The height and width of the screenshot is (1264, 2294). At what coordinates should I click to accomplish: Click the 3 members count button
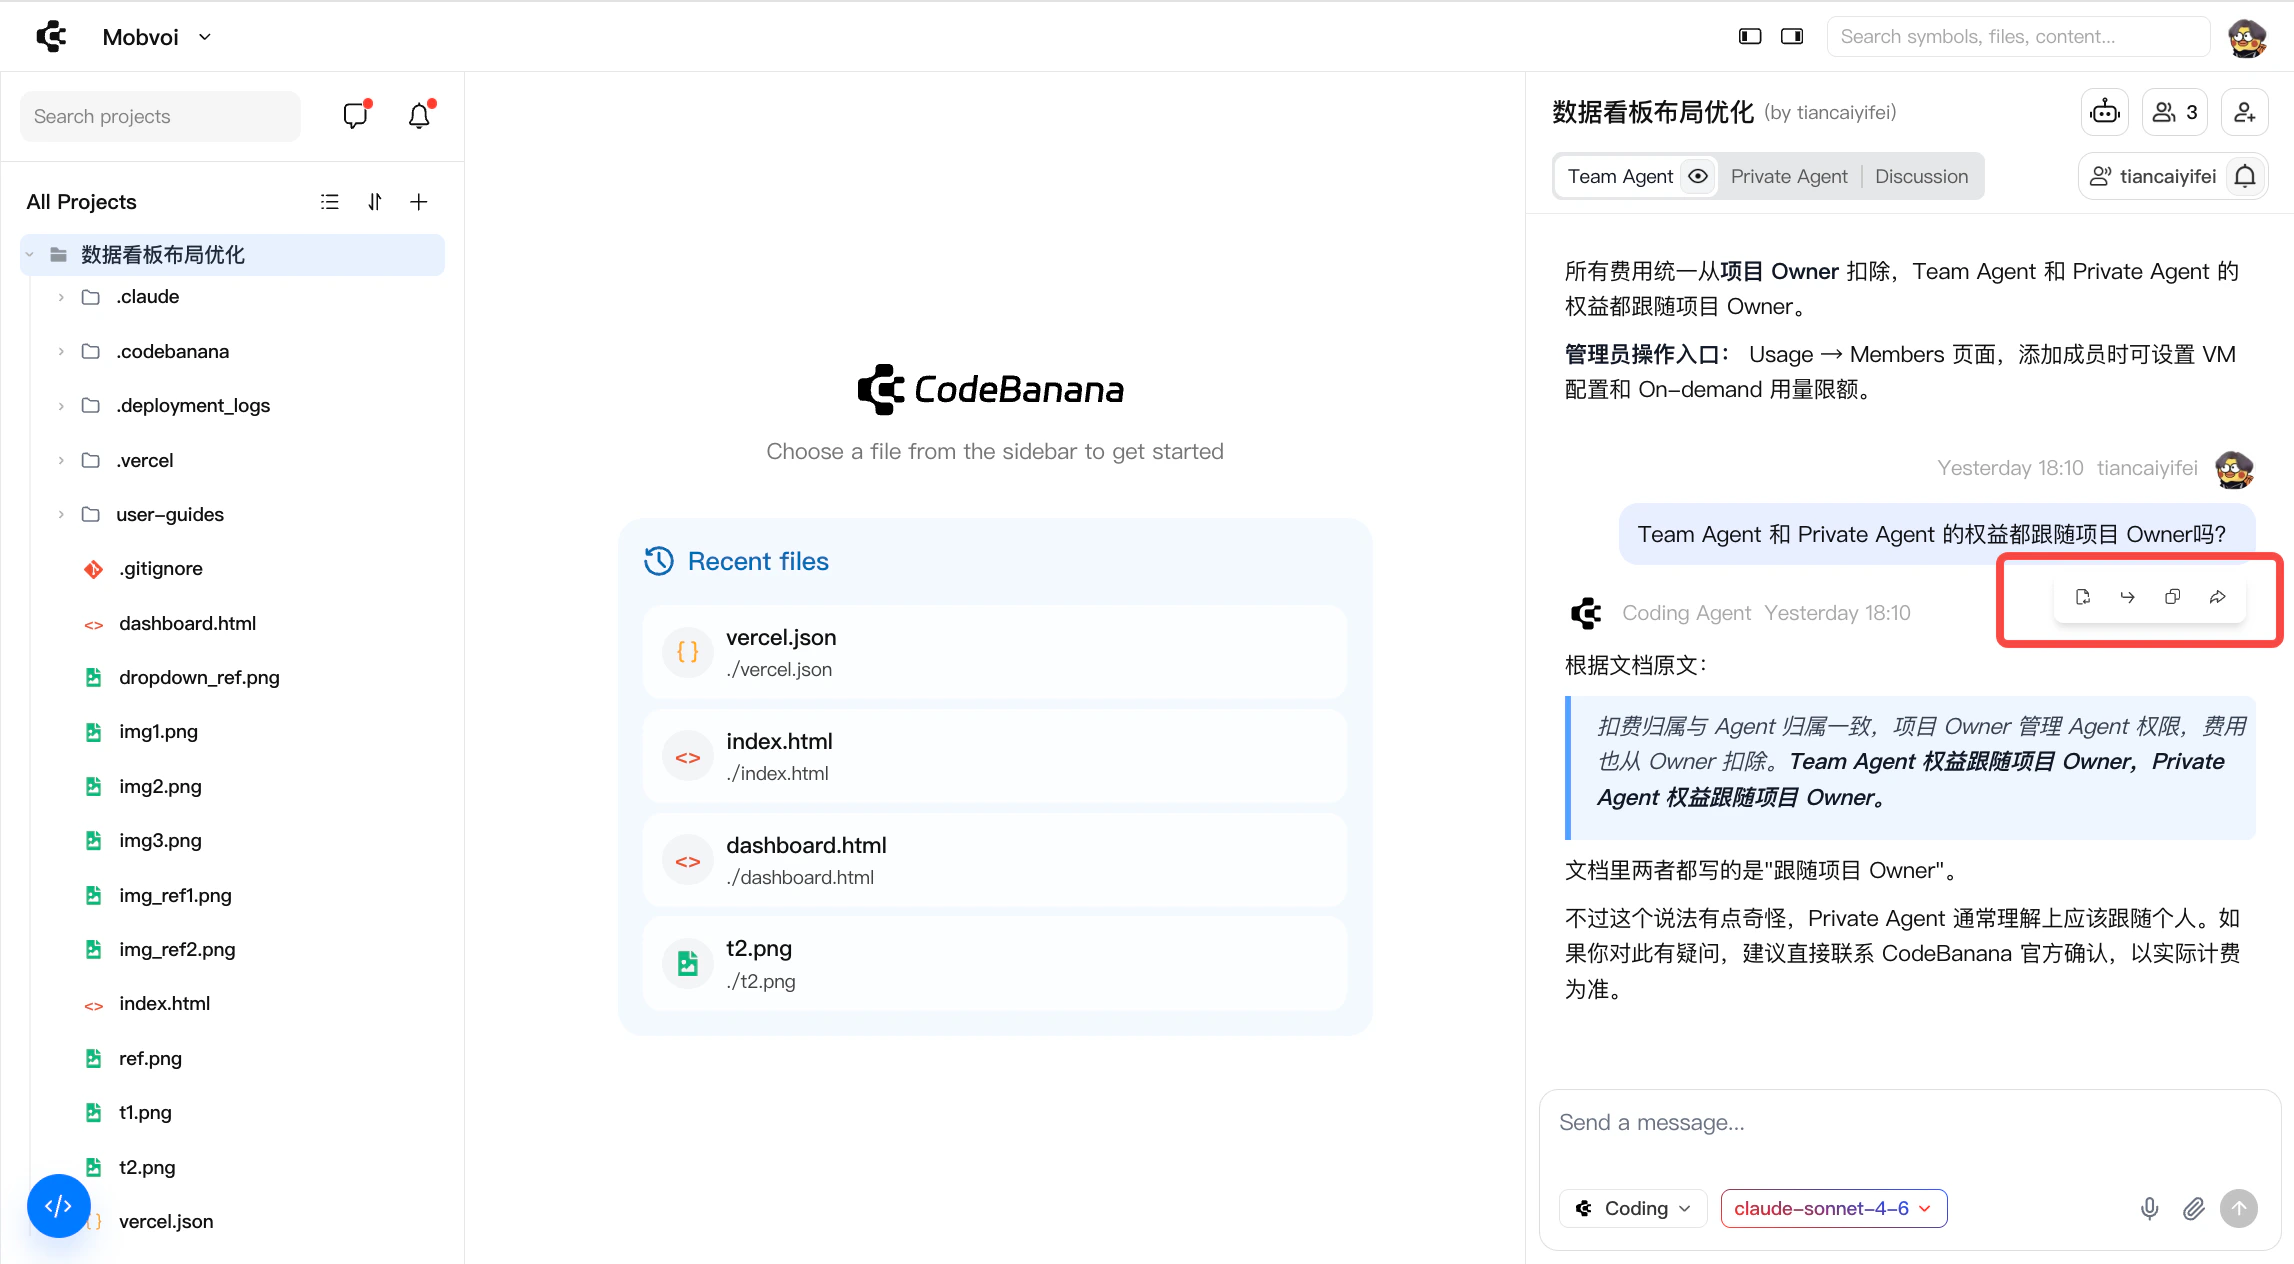[2174, 112]
